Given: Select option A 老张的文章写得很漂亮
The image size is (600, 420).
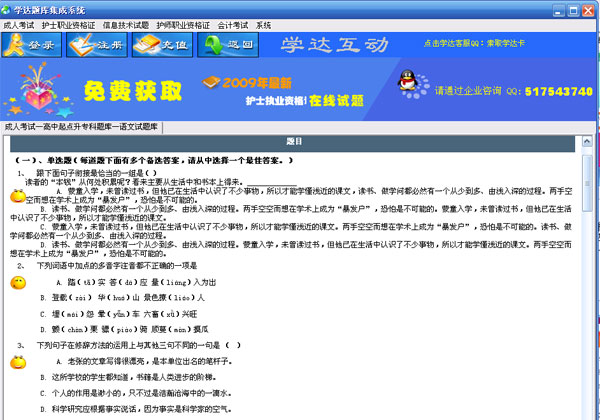Looking at the screenshot, I should click(144, 361).
